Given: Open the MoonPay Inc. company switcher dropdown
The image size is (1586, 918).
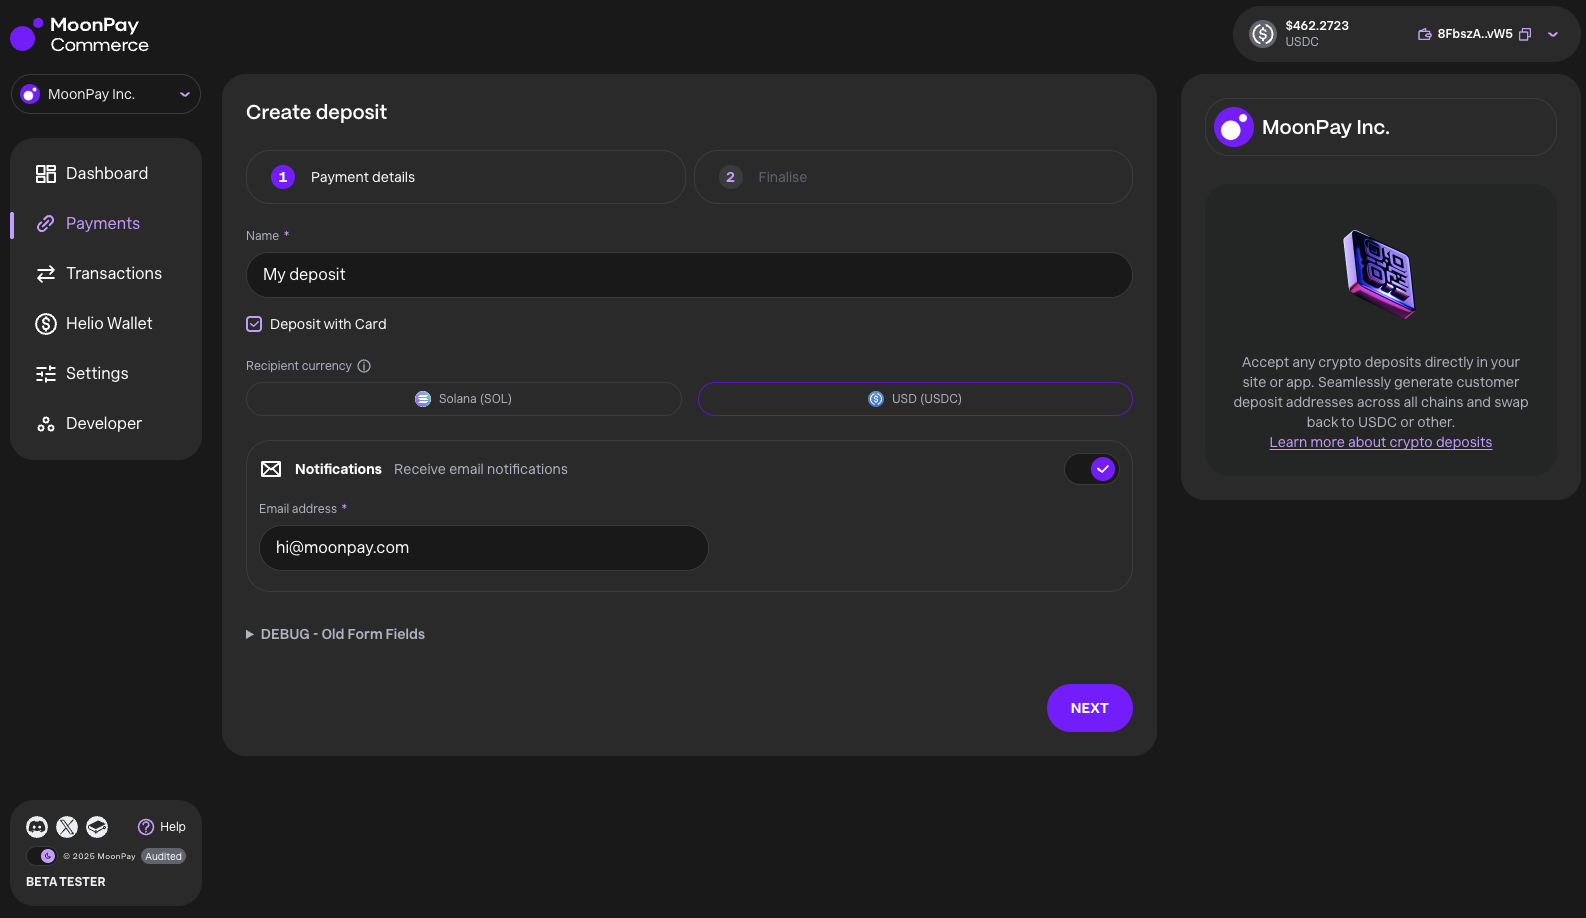Looking at the screenshot, I should point(106,94).
